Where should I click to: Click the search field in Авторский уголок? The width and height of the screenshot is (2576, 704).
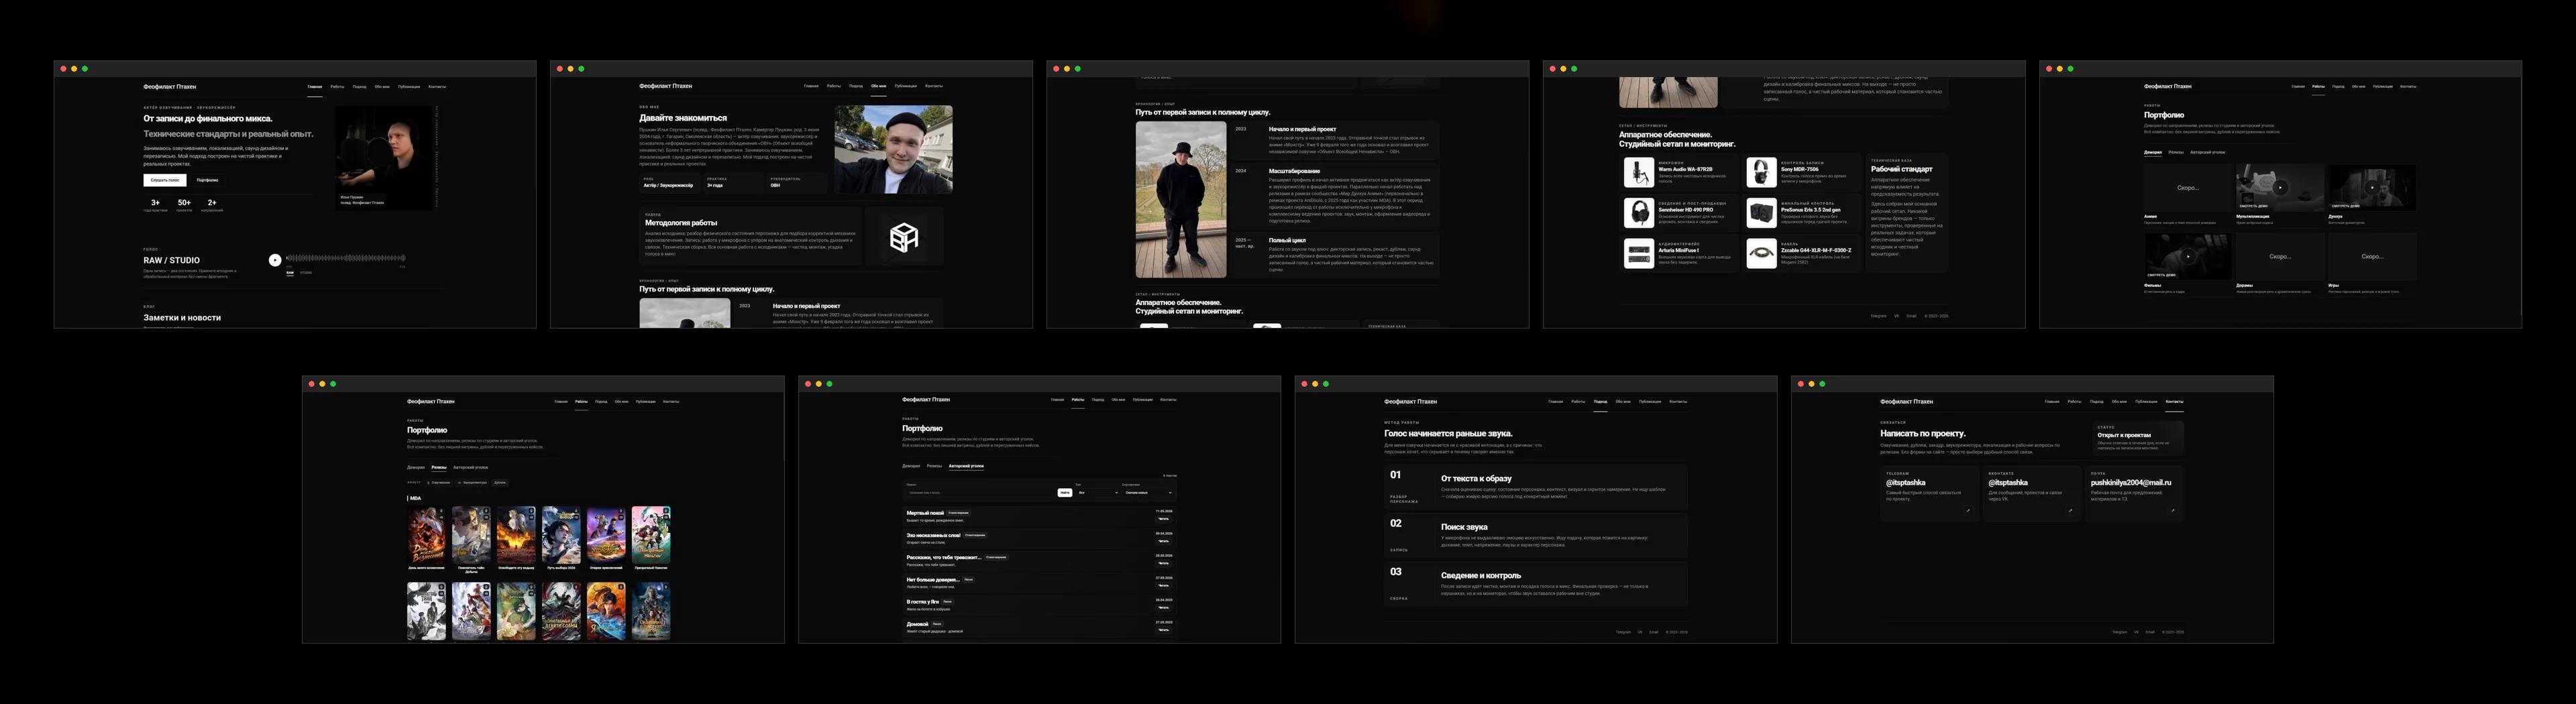tap(980, 492)
